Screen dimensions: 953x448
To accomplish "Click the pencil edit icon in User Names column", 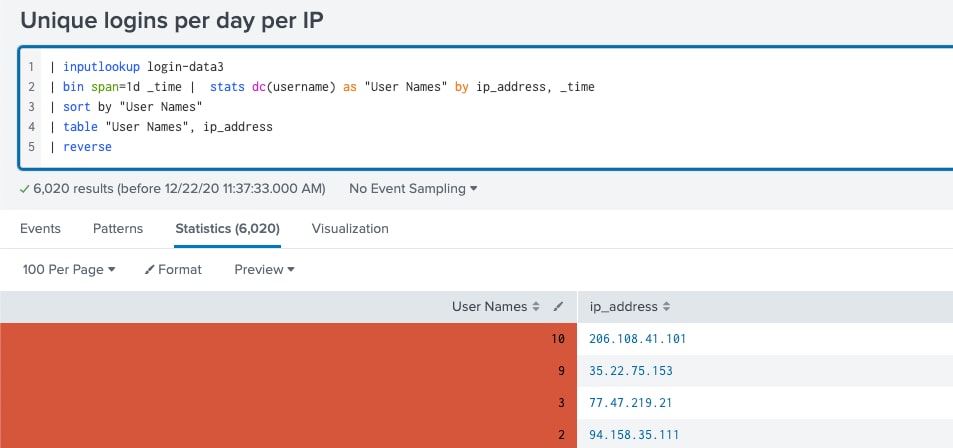I will (x=558, y=307).
